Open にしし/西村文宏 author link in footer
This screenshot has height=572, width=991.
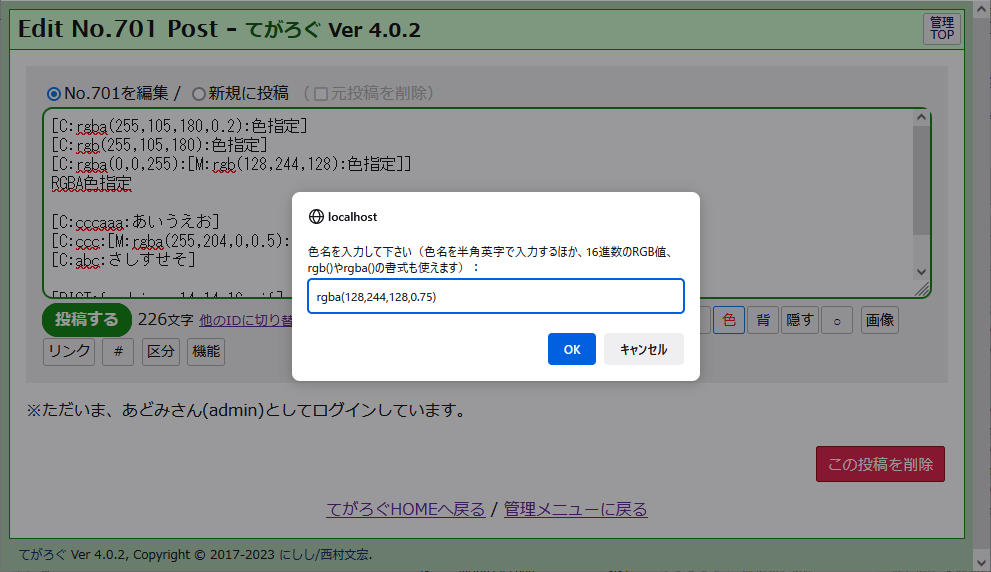click(x=324, y=555)
